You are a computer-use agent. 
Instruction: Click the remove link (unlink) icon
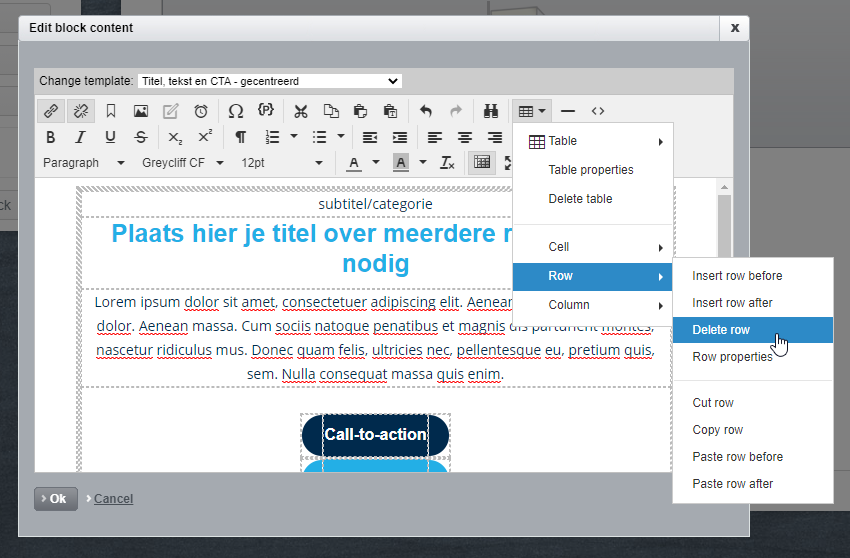81,111
